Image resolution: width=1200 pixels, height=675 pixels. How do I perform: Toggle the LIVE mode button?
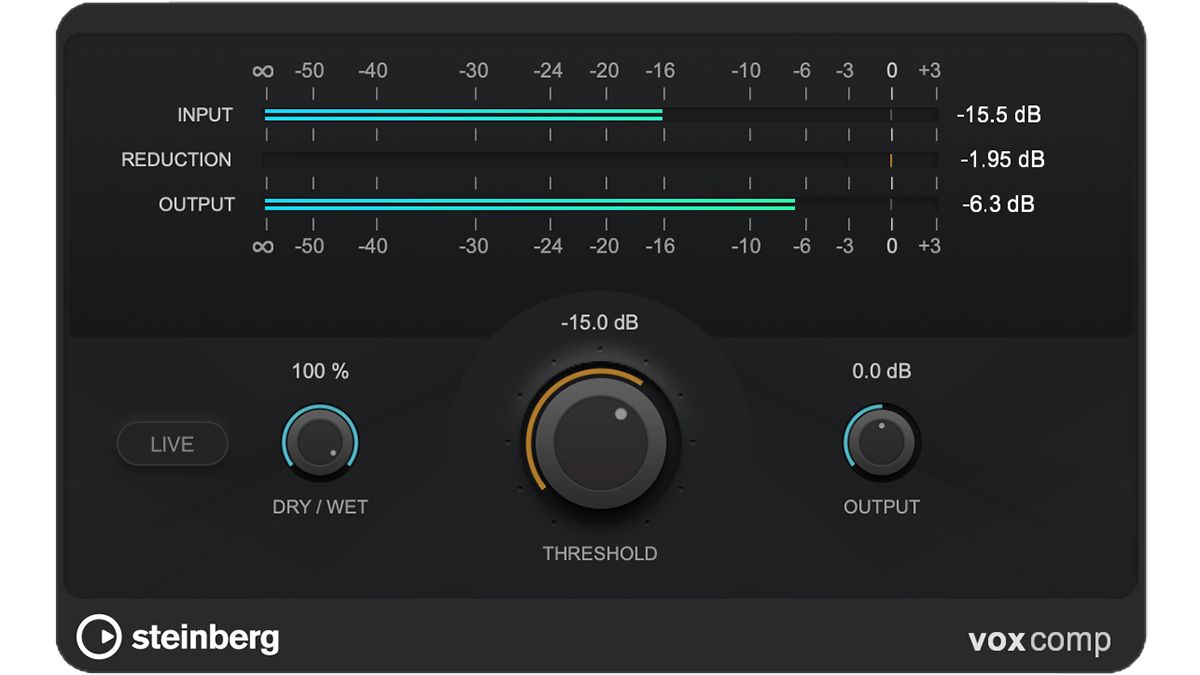coord(172,444)
